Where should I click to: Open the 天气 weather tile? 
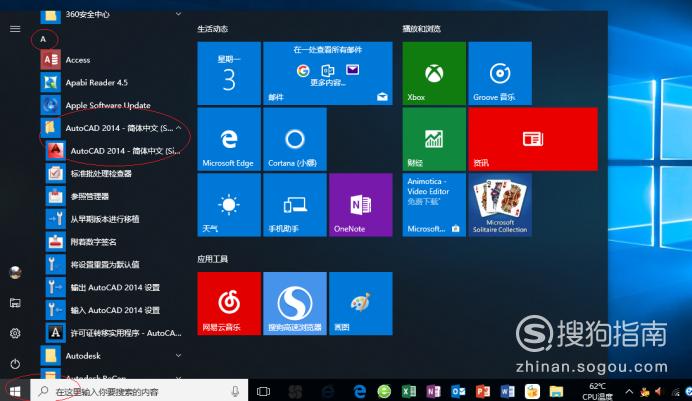pos(229,205)
